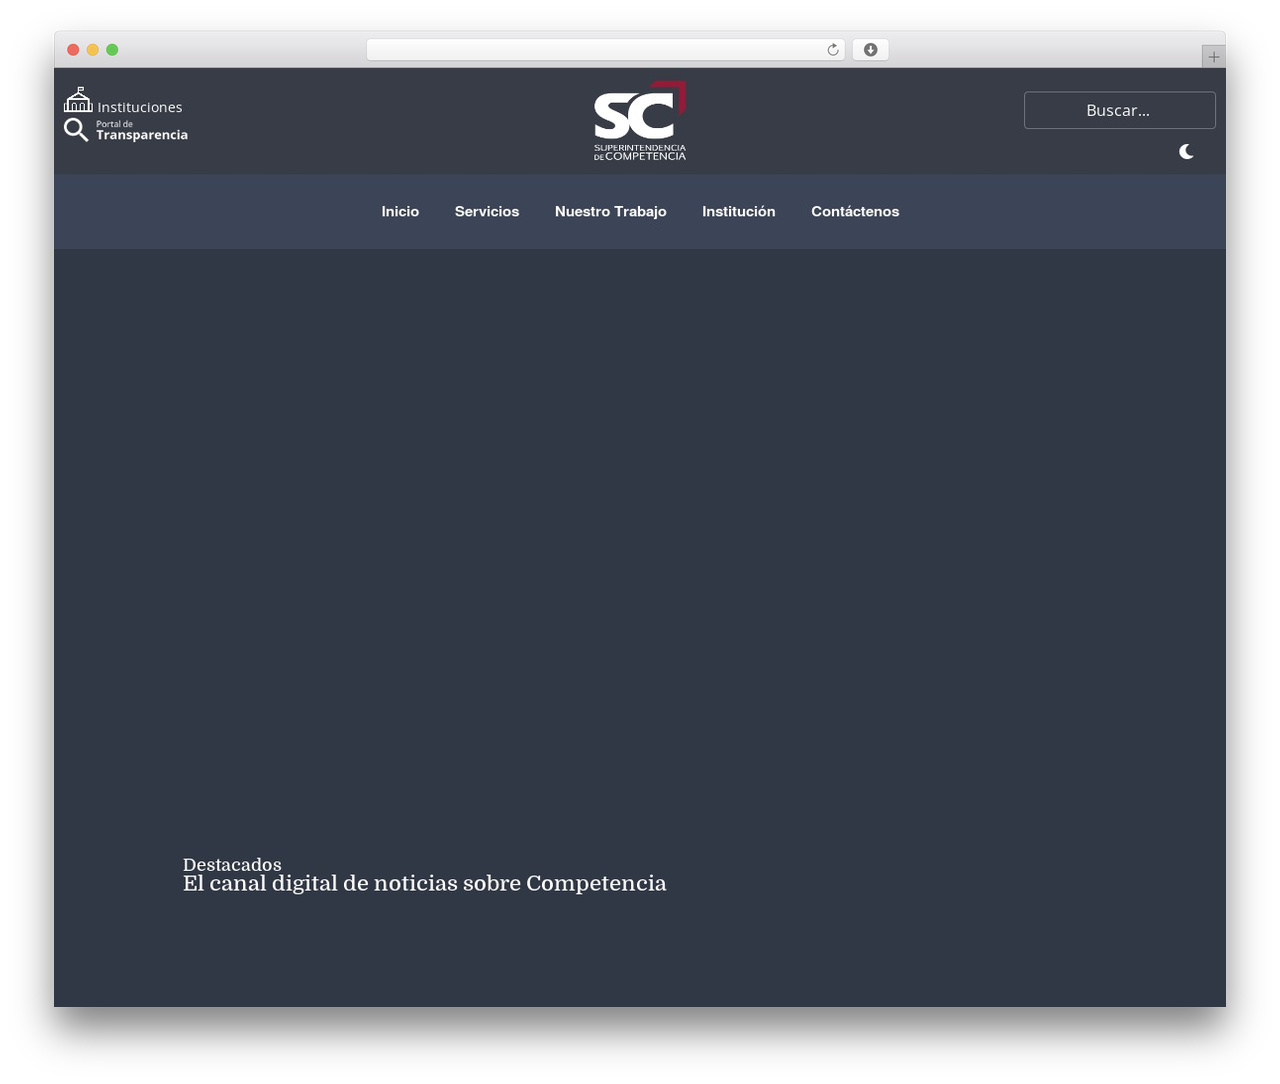Open the Institución menu
This screenshot has width=1280, height=1084.
tap(739, 211)
